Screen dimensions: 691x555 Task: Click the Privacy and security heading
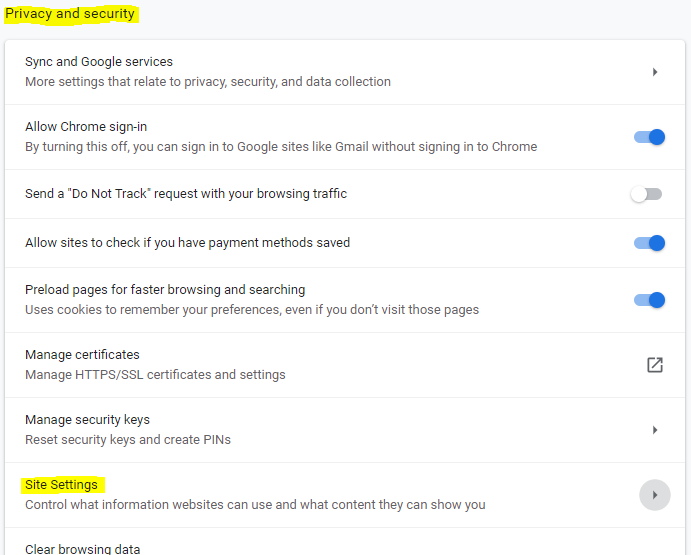tap(70, 15)
